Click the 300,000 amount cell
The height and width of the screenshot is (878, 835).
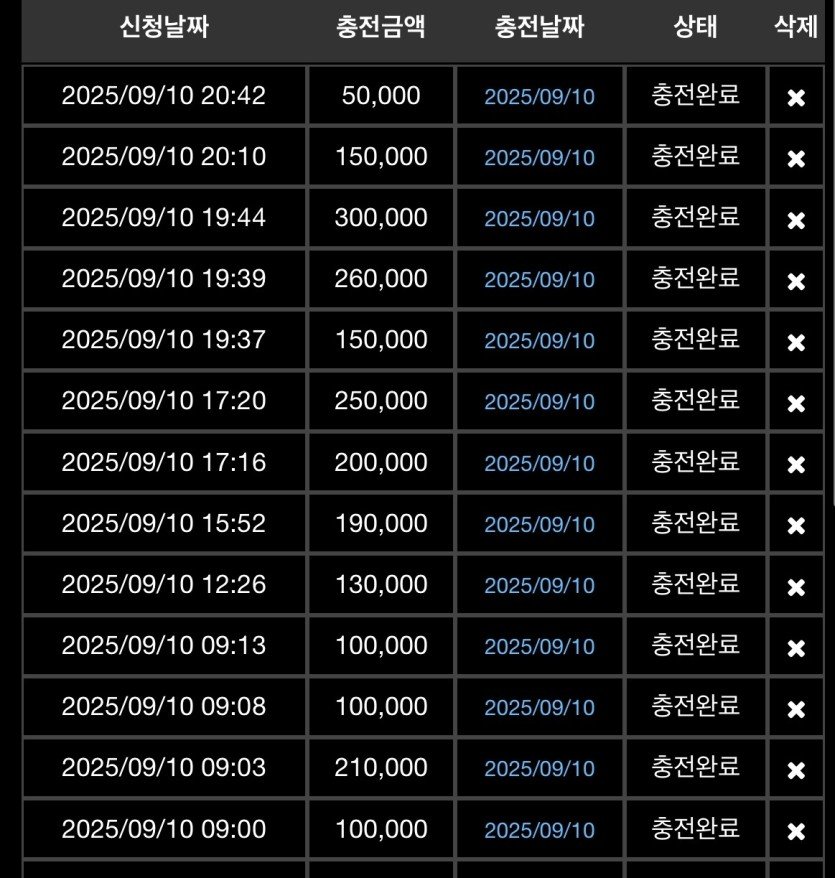pos(381,218)
